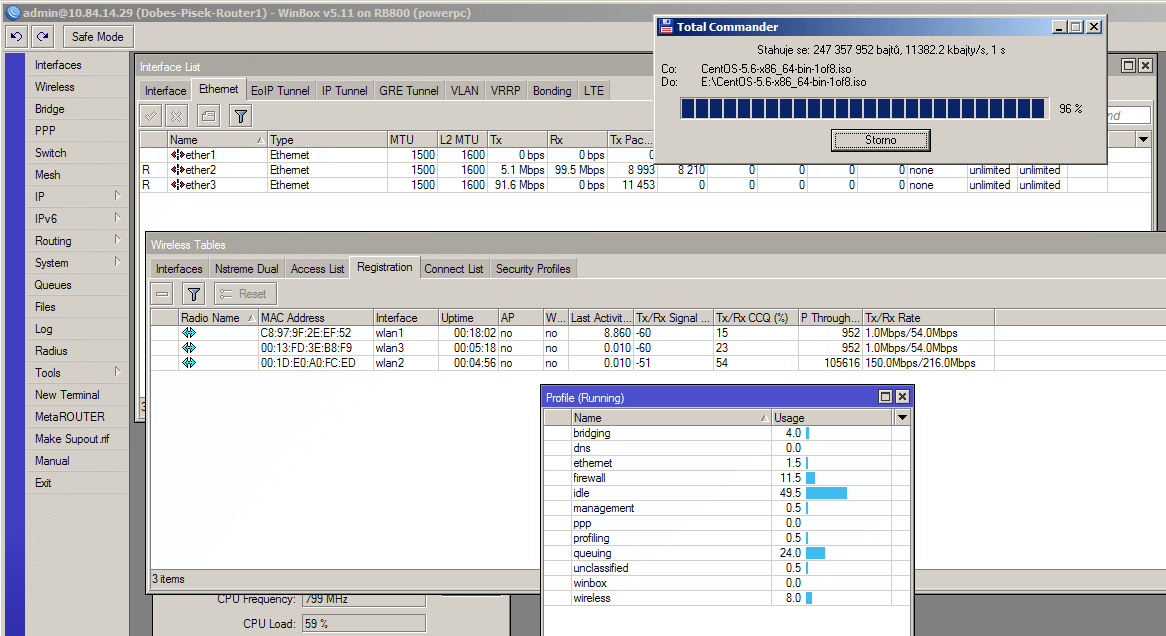Expand the Tools submenu arrow
The width and height of the screenshot is (1166, 636).
pyautogui.click(x=117, y=372)
